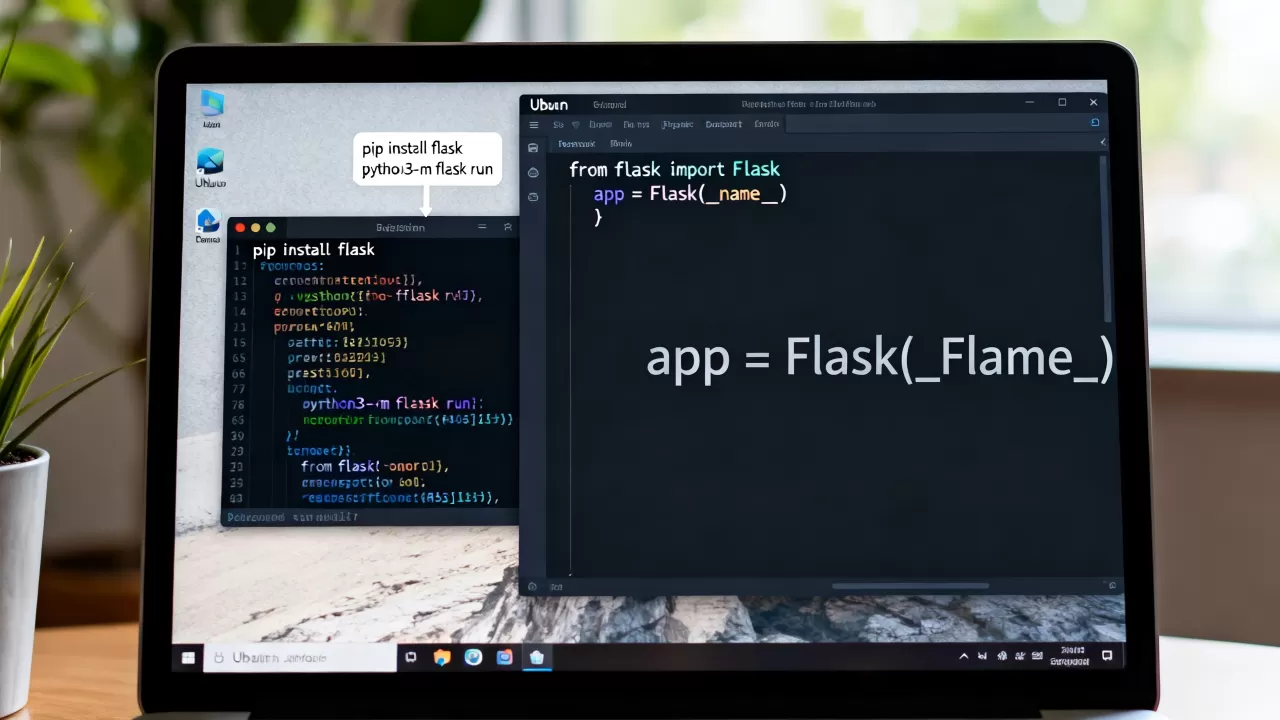The image size is (1280, 720).
Task: Click the code line 'from flask import Flask'
Action: point(674,169)
